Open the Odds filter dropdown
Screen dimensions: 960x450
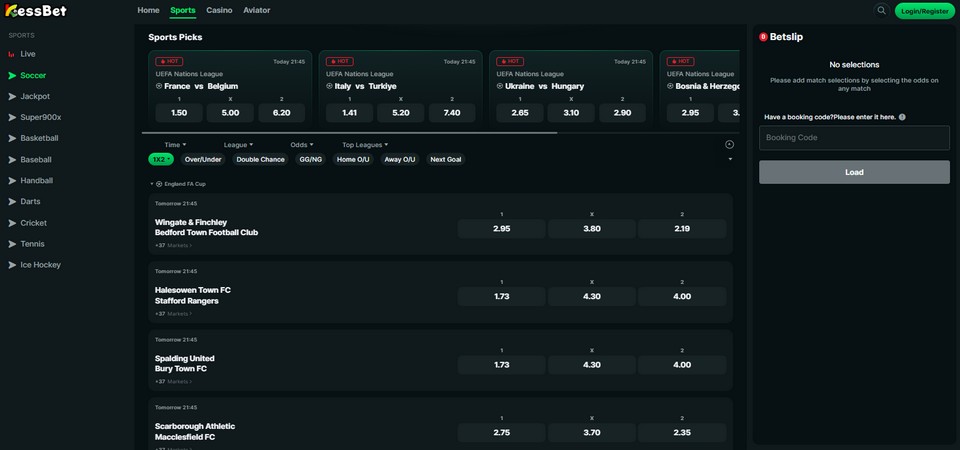pyautogui.click(x=302, y=145)
